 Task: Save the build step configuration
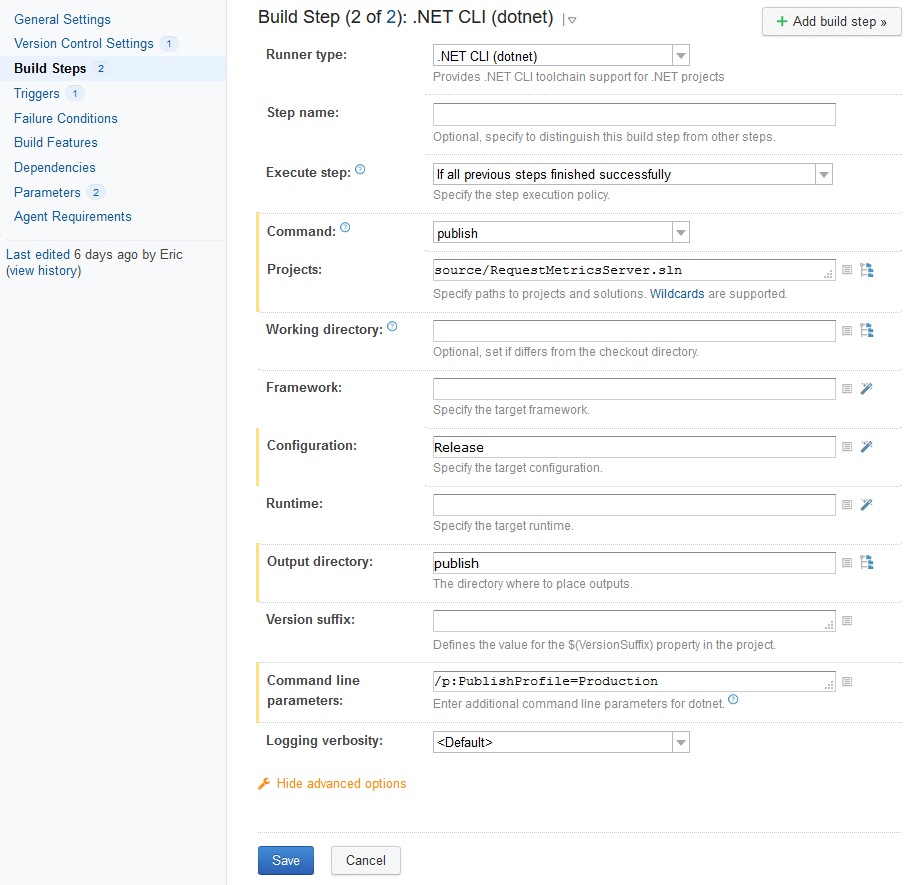click(285, 860)
